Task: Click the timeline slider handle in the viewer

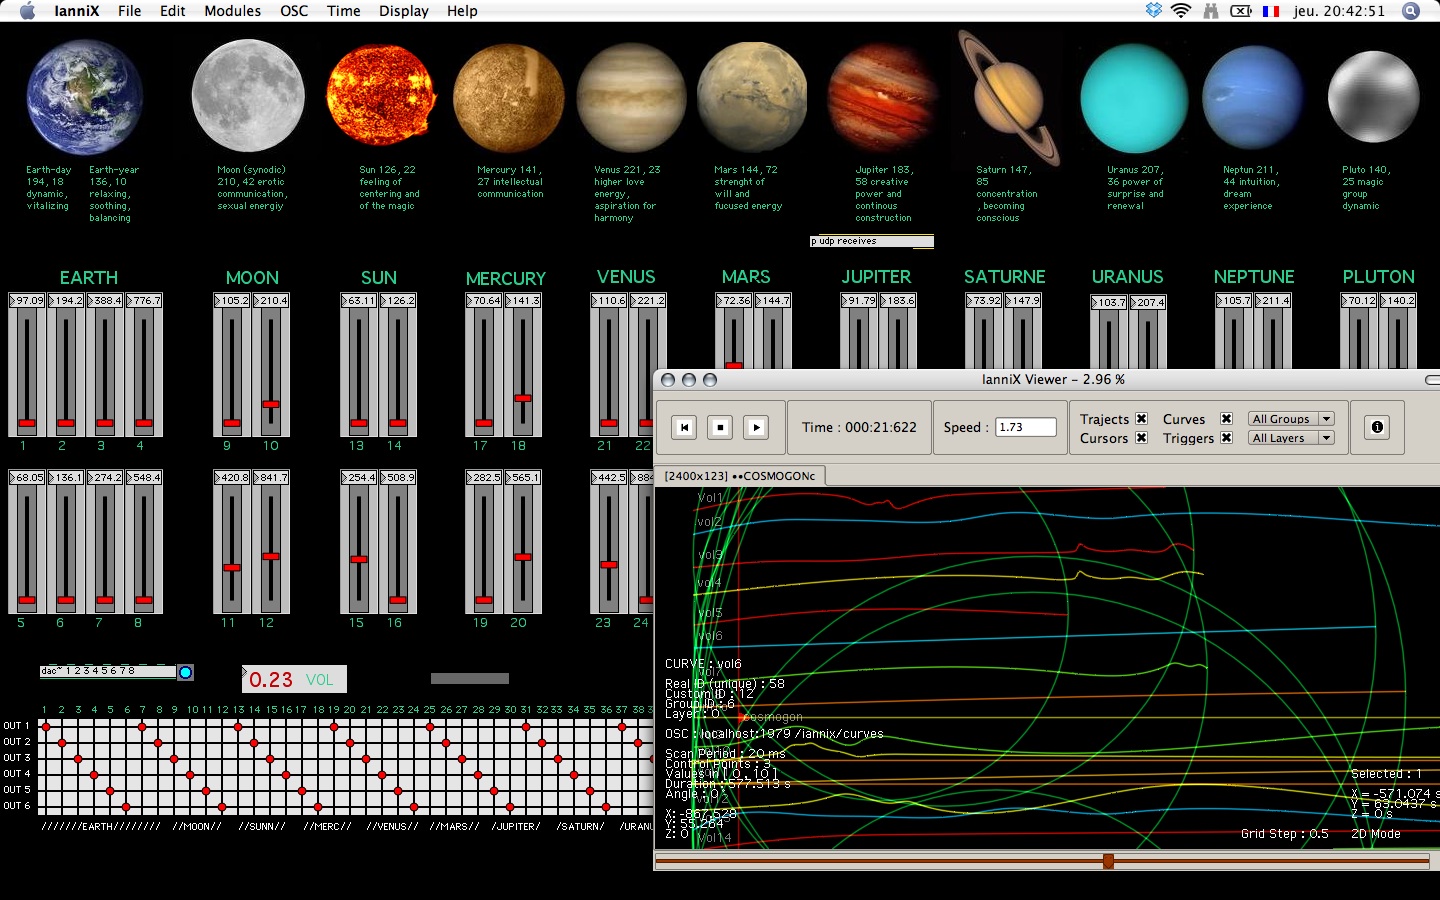Action: [x=1108, y=861]
